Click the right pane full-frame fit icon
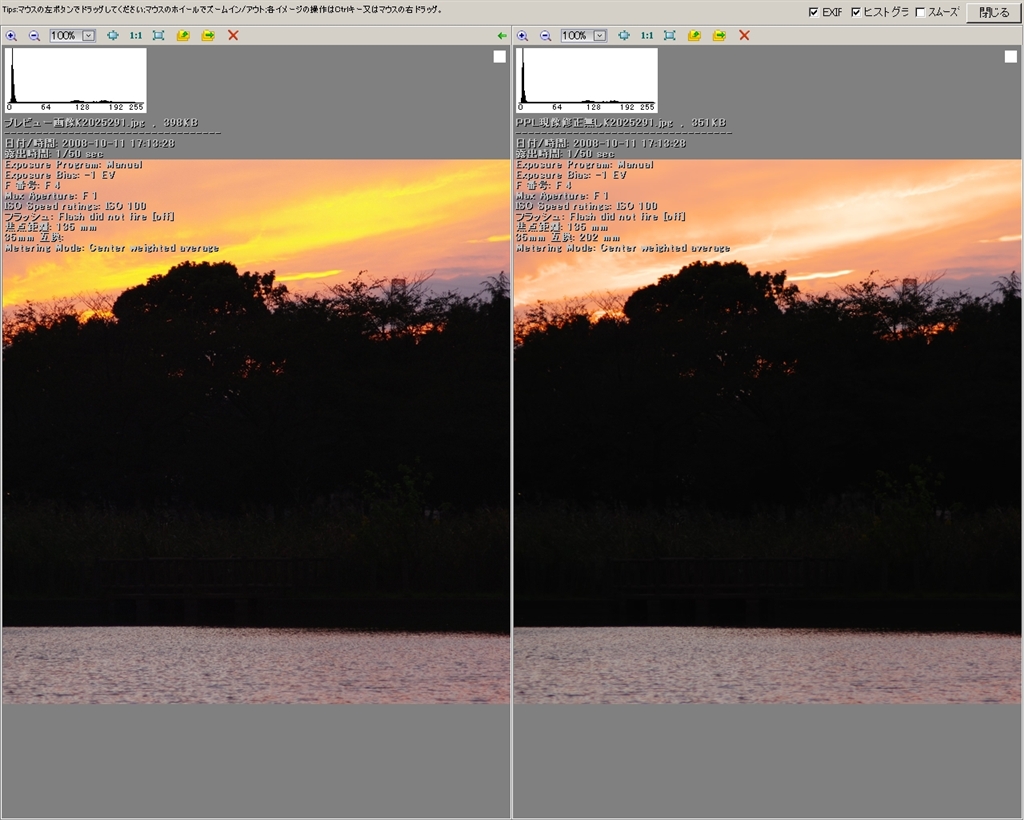 point(669,35)
